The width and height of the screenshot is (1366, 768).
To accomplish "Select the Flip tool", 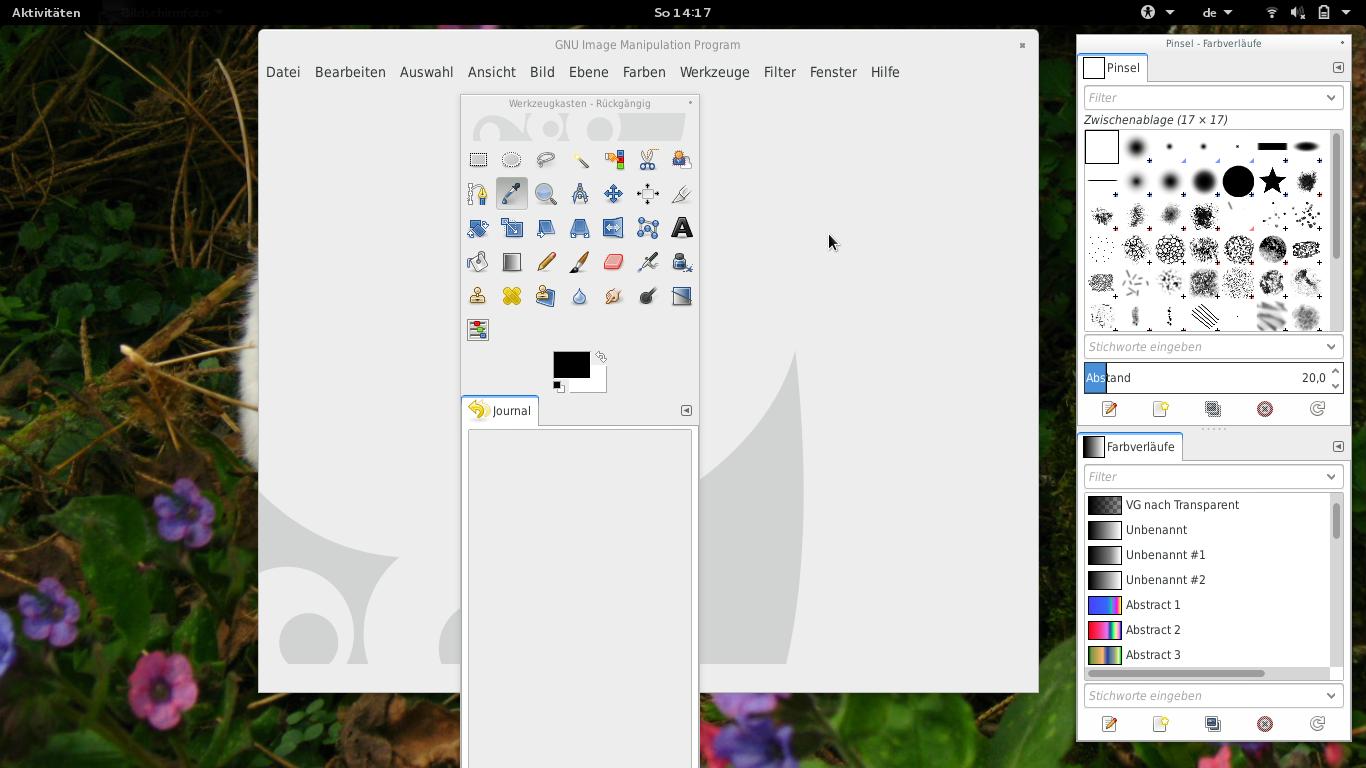I will pos(614,228).
